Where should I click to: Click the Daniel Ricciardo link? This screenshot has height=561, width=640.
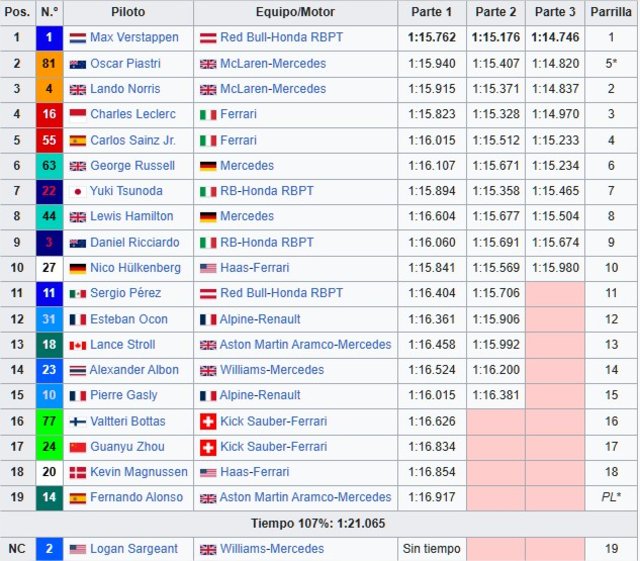click(x=135, y=243)
